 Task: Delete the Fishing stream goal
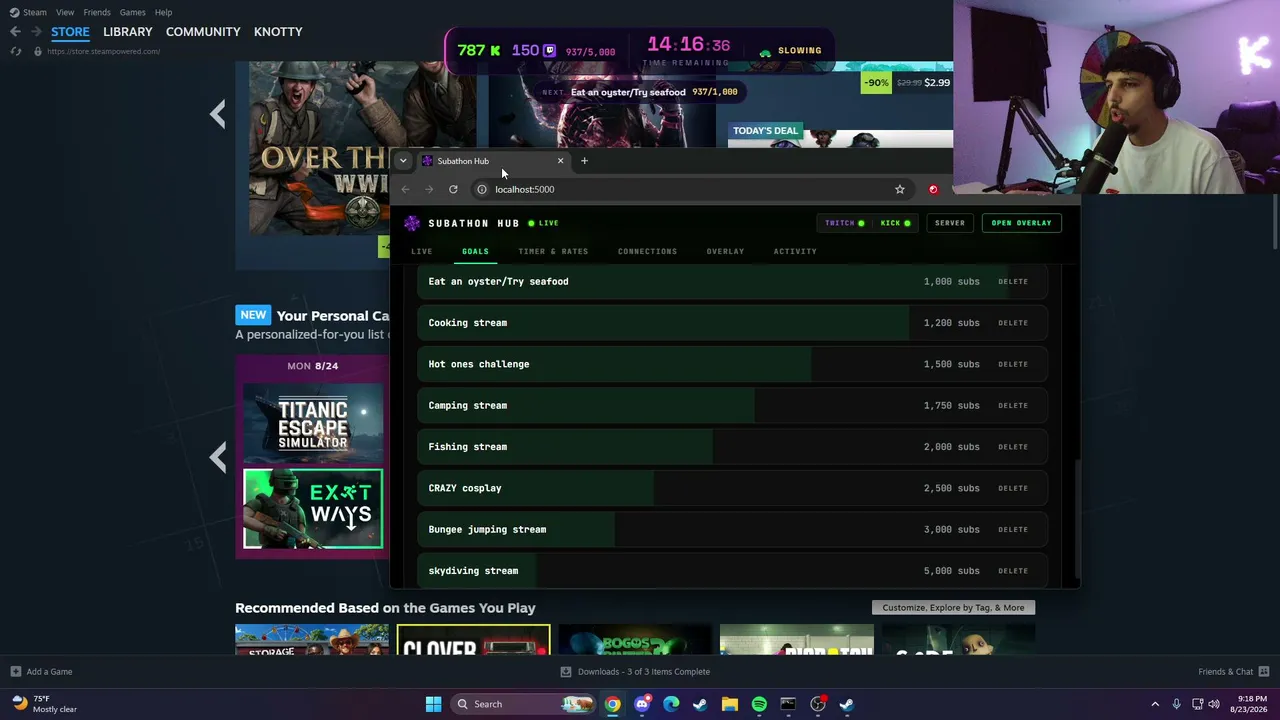point(1013,447)
